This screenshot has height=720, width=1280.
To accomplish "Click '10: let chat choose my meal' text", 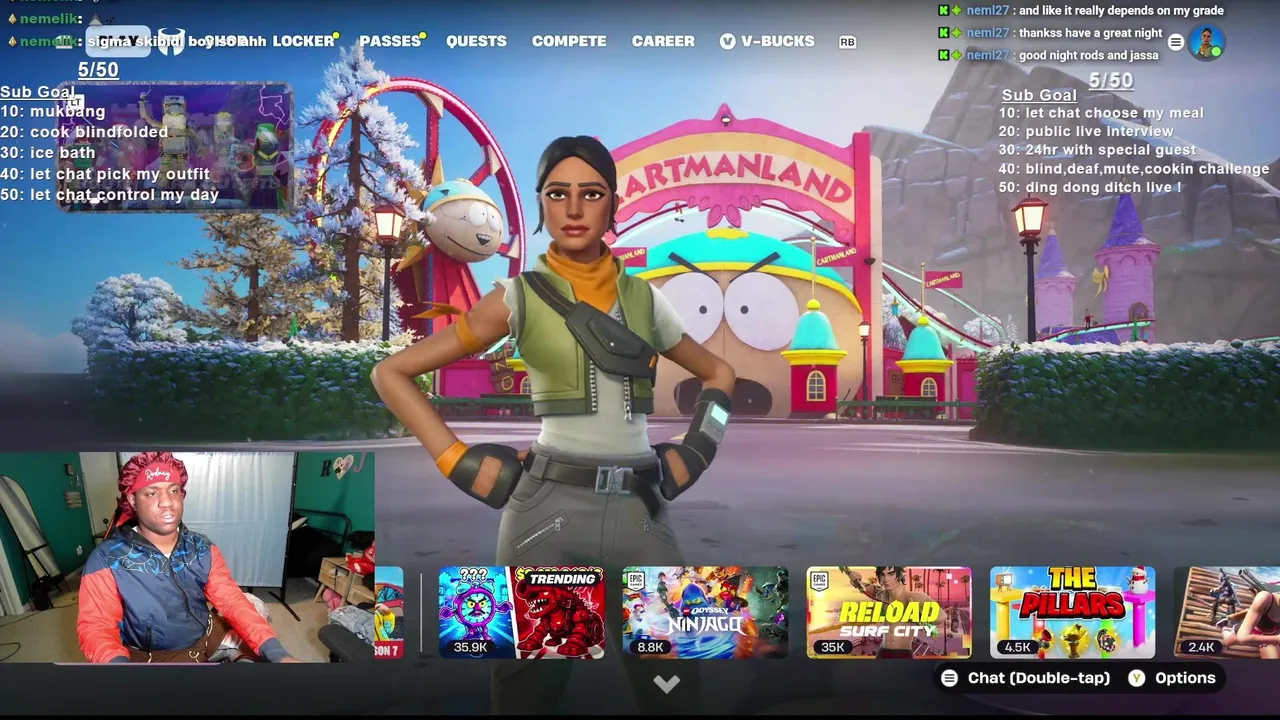I will (x=1101, y=113).
